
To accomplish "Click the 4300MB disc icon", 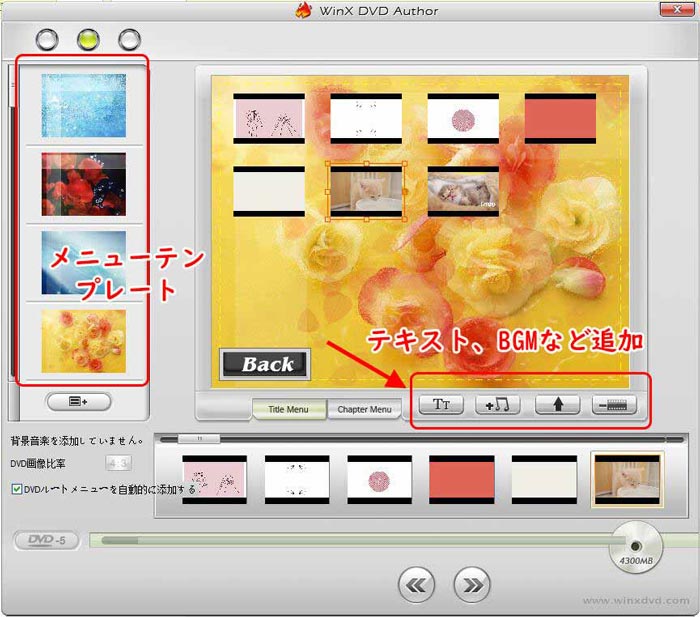I will 635,548.
